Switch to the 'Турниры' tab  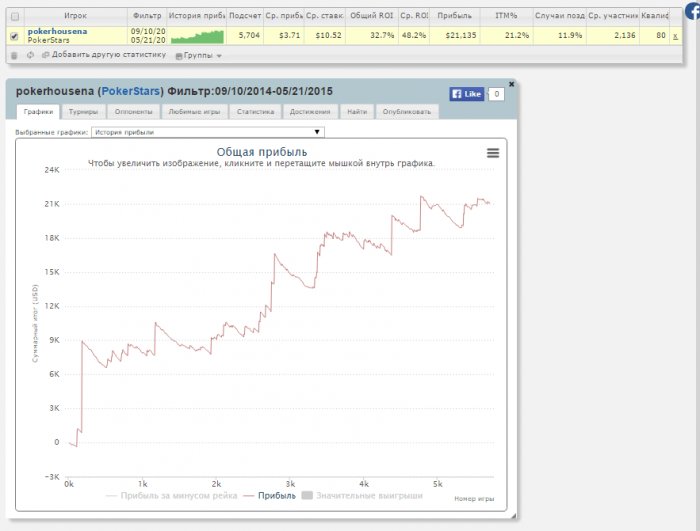(83, 112)
